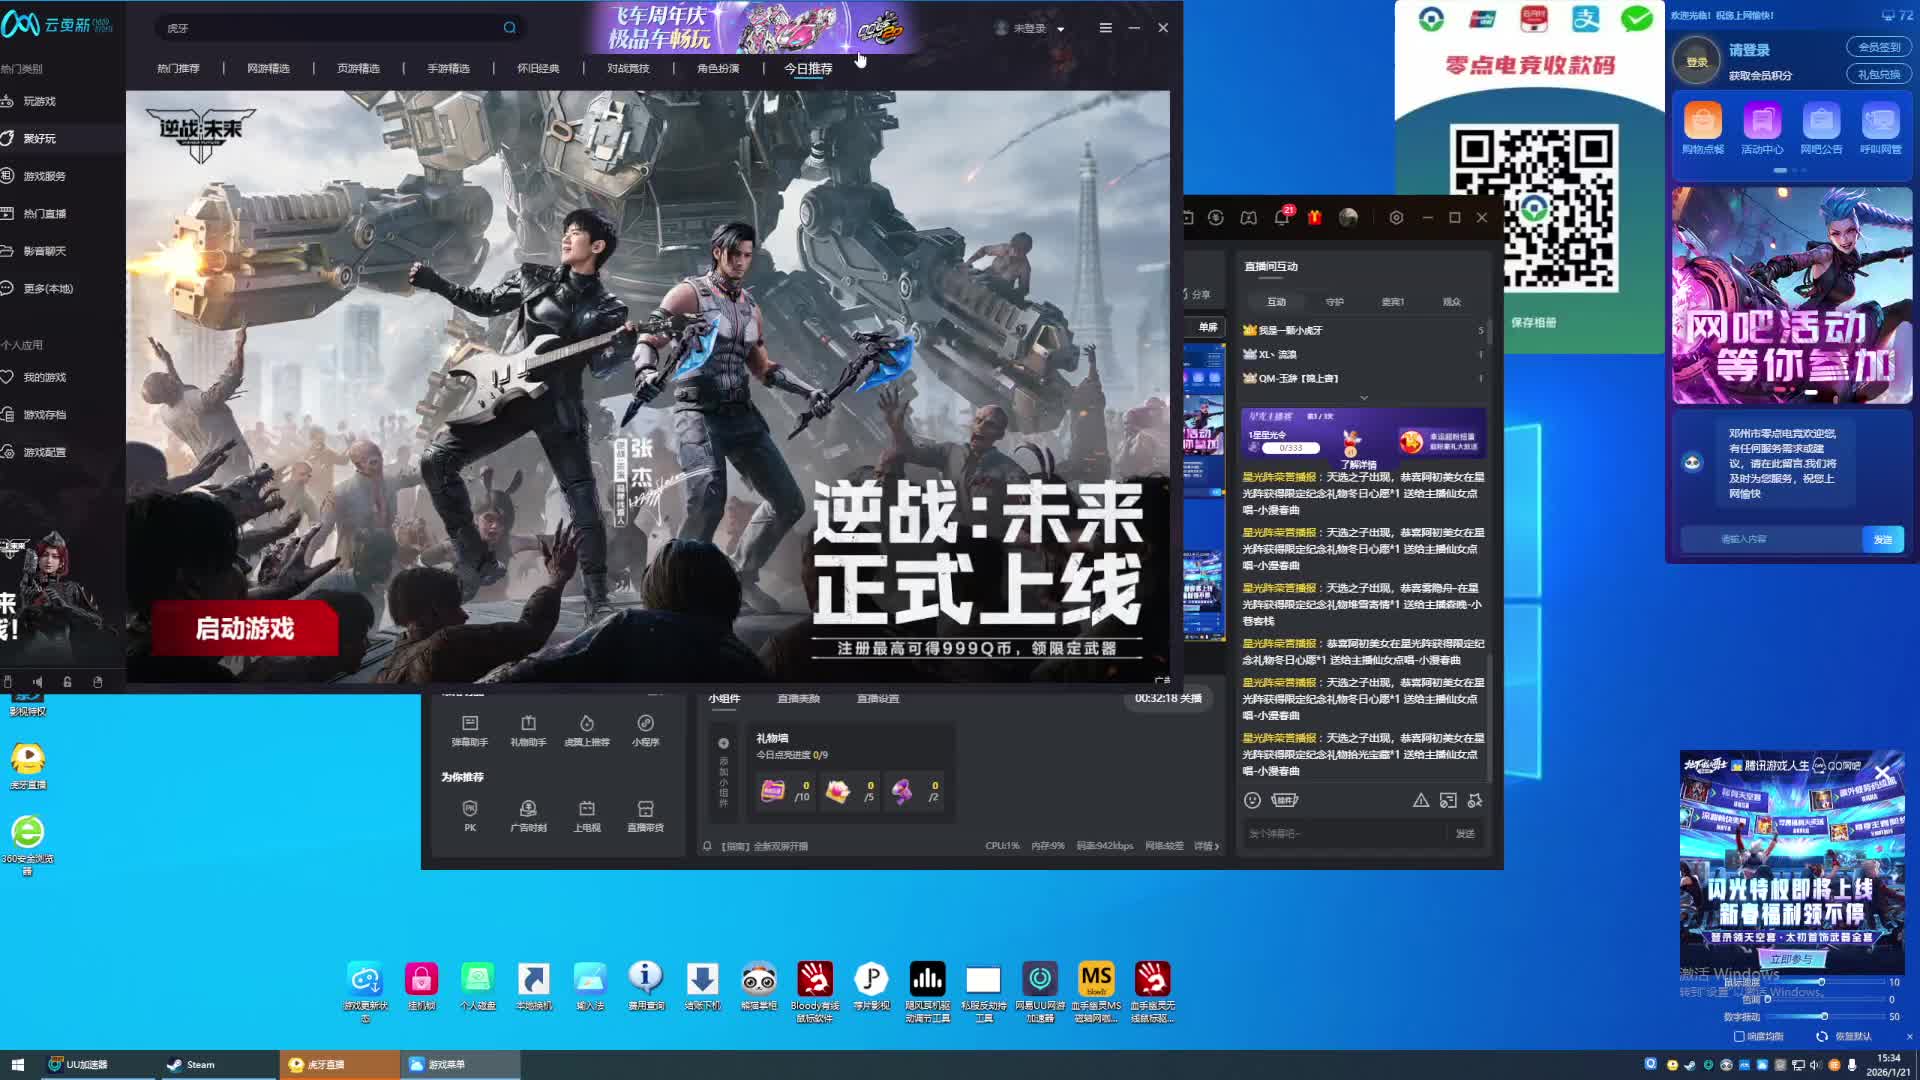Screen dimensions: 1920x1080
Task: Open settings gear in streaming window
Action: [1396, 217]
